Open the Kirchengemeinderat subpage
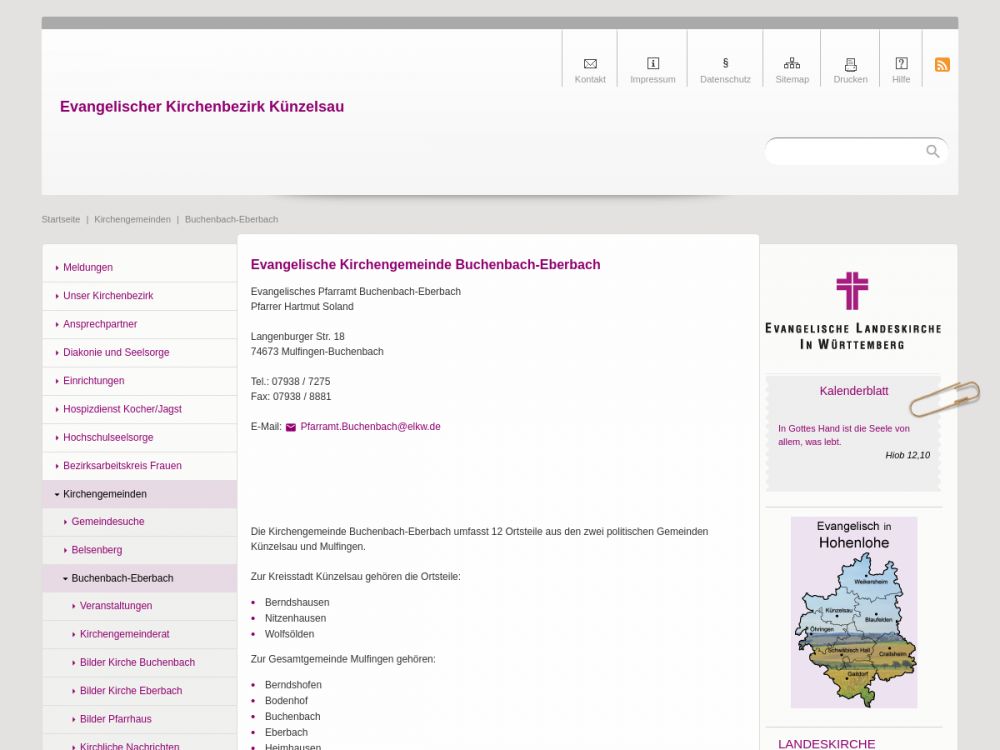 point(124,634)
